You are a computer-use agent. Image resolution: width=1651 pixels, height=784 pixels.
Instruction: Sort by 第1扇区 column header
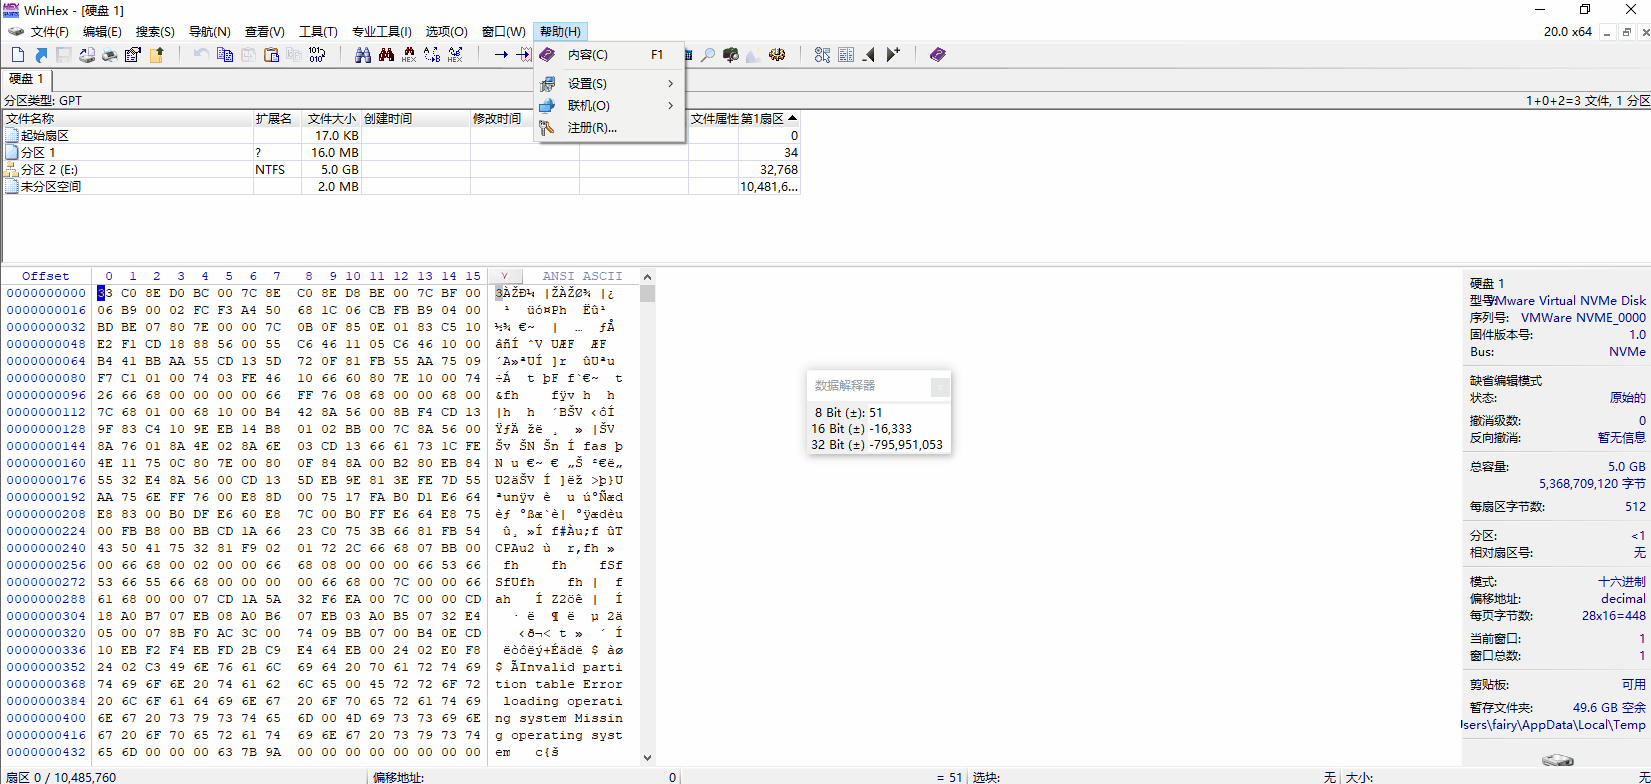pos(768,119)
